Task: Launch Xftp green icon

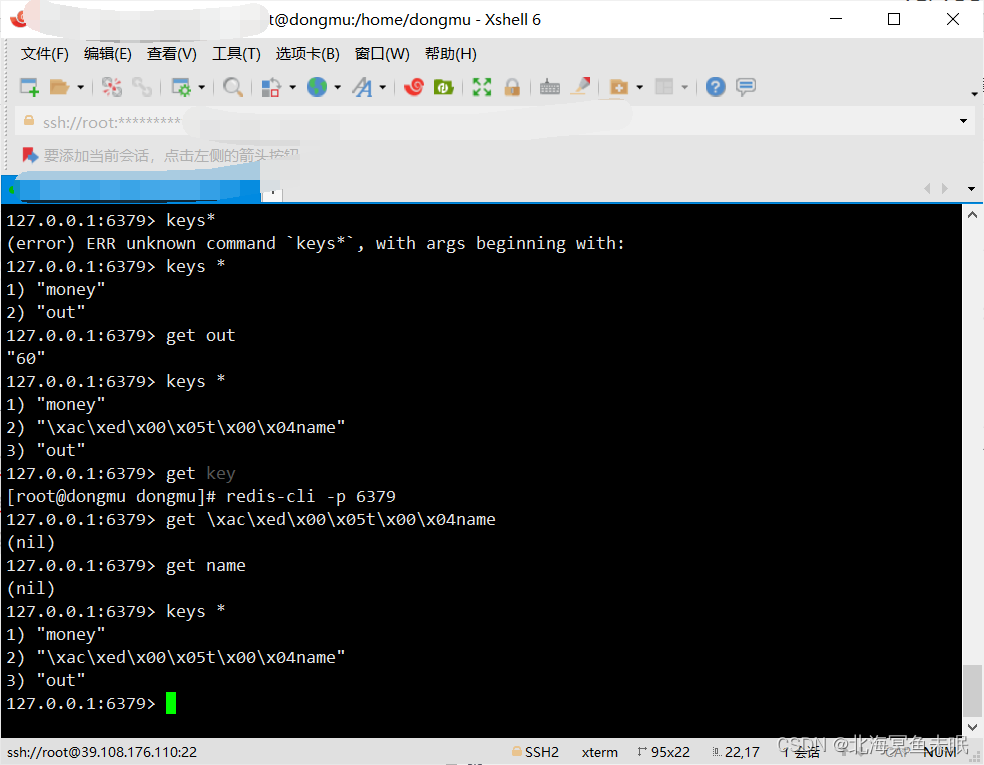Action: [x=444, y=87]
